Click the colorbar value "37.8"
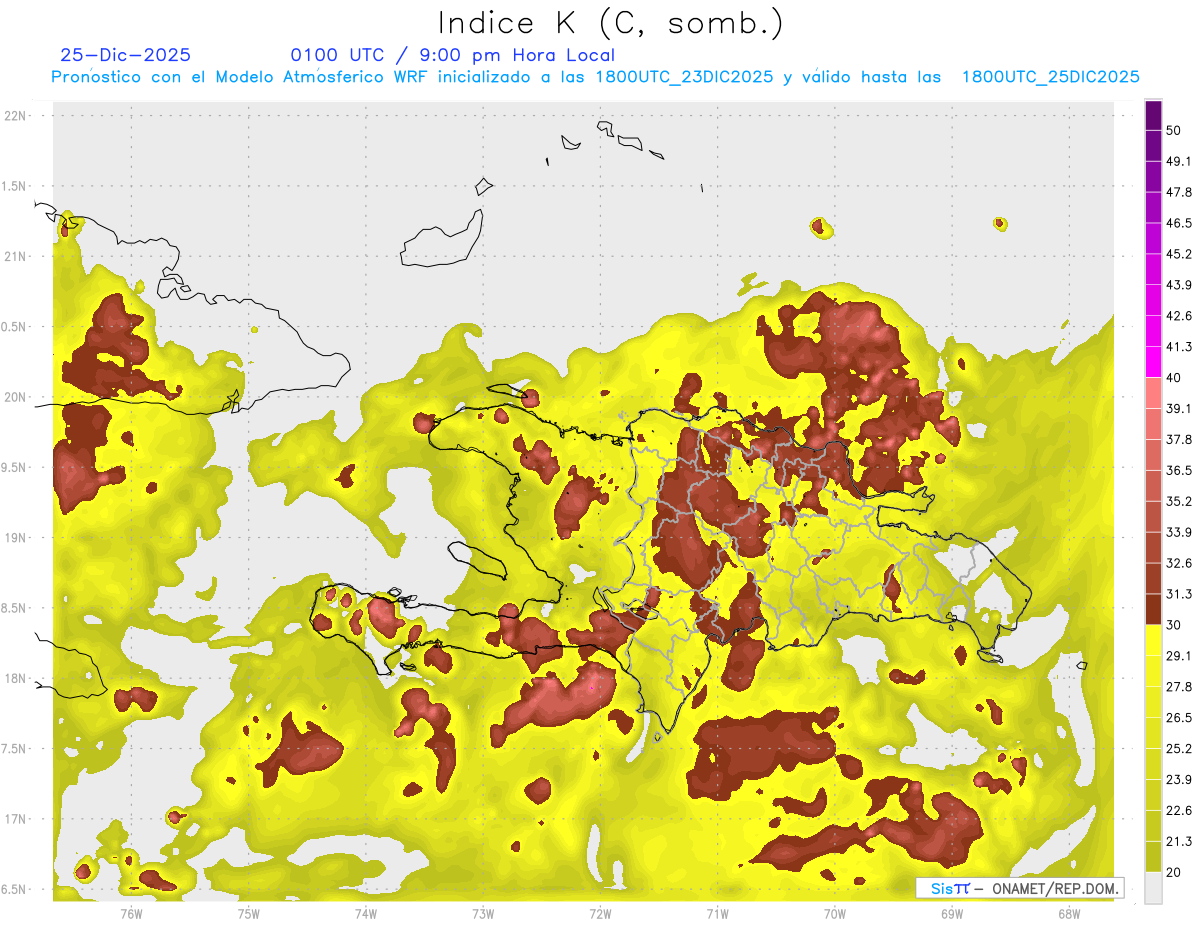The width and height of the screenshot is (1200, 927). (1179, 439)
